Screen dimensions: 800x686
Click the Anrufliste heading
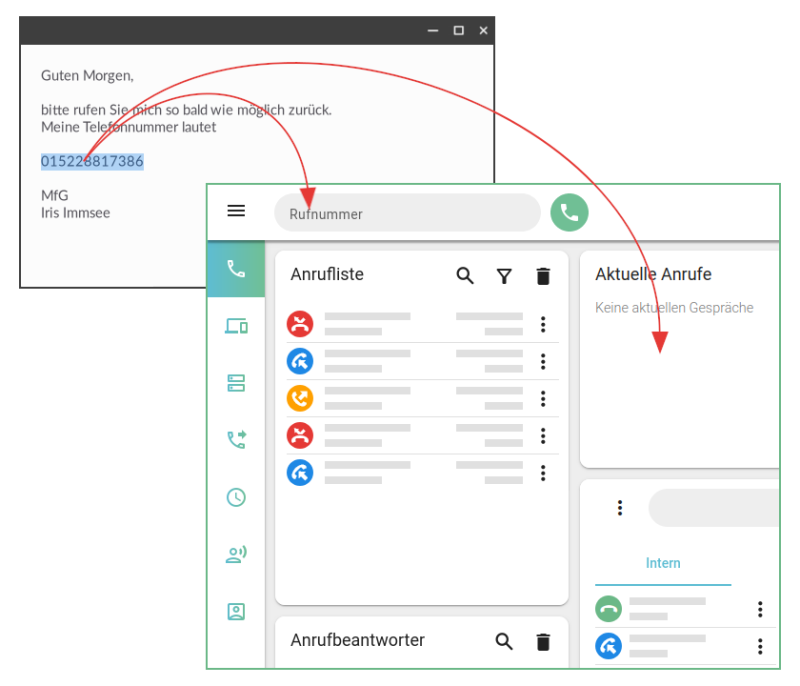(x=327, y=274)
